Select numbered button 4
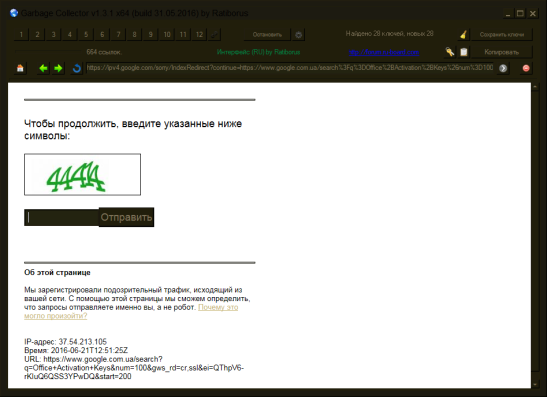 [x=70, y=35]
